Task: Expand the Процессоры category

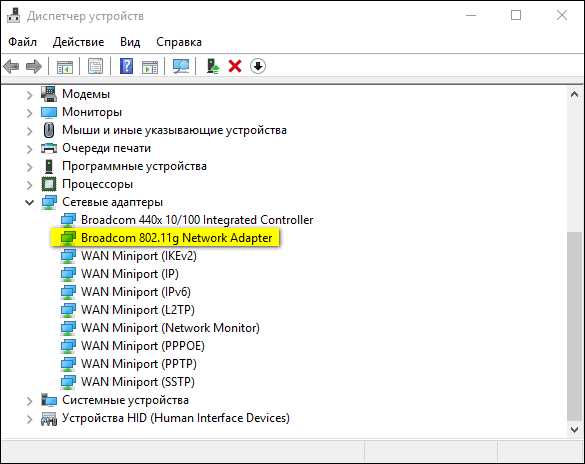Action: 29,185
